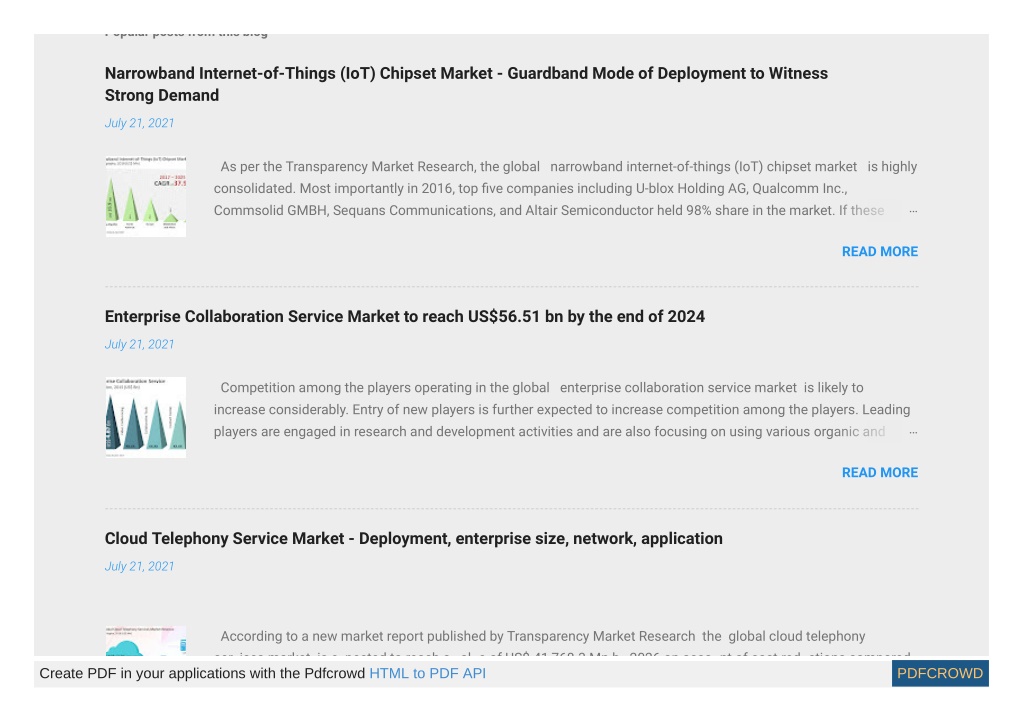Open the Enterprise Collaboration Service Market post title
The image size is (1023, 724).
pos(405,316)
